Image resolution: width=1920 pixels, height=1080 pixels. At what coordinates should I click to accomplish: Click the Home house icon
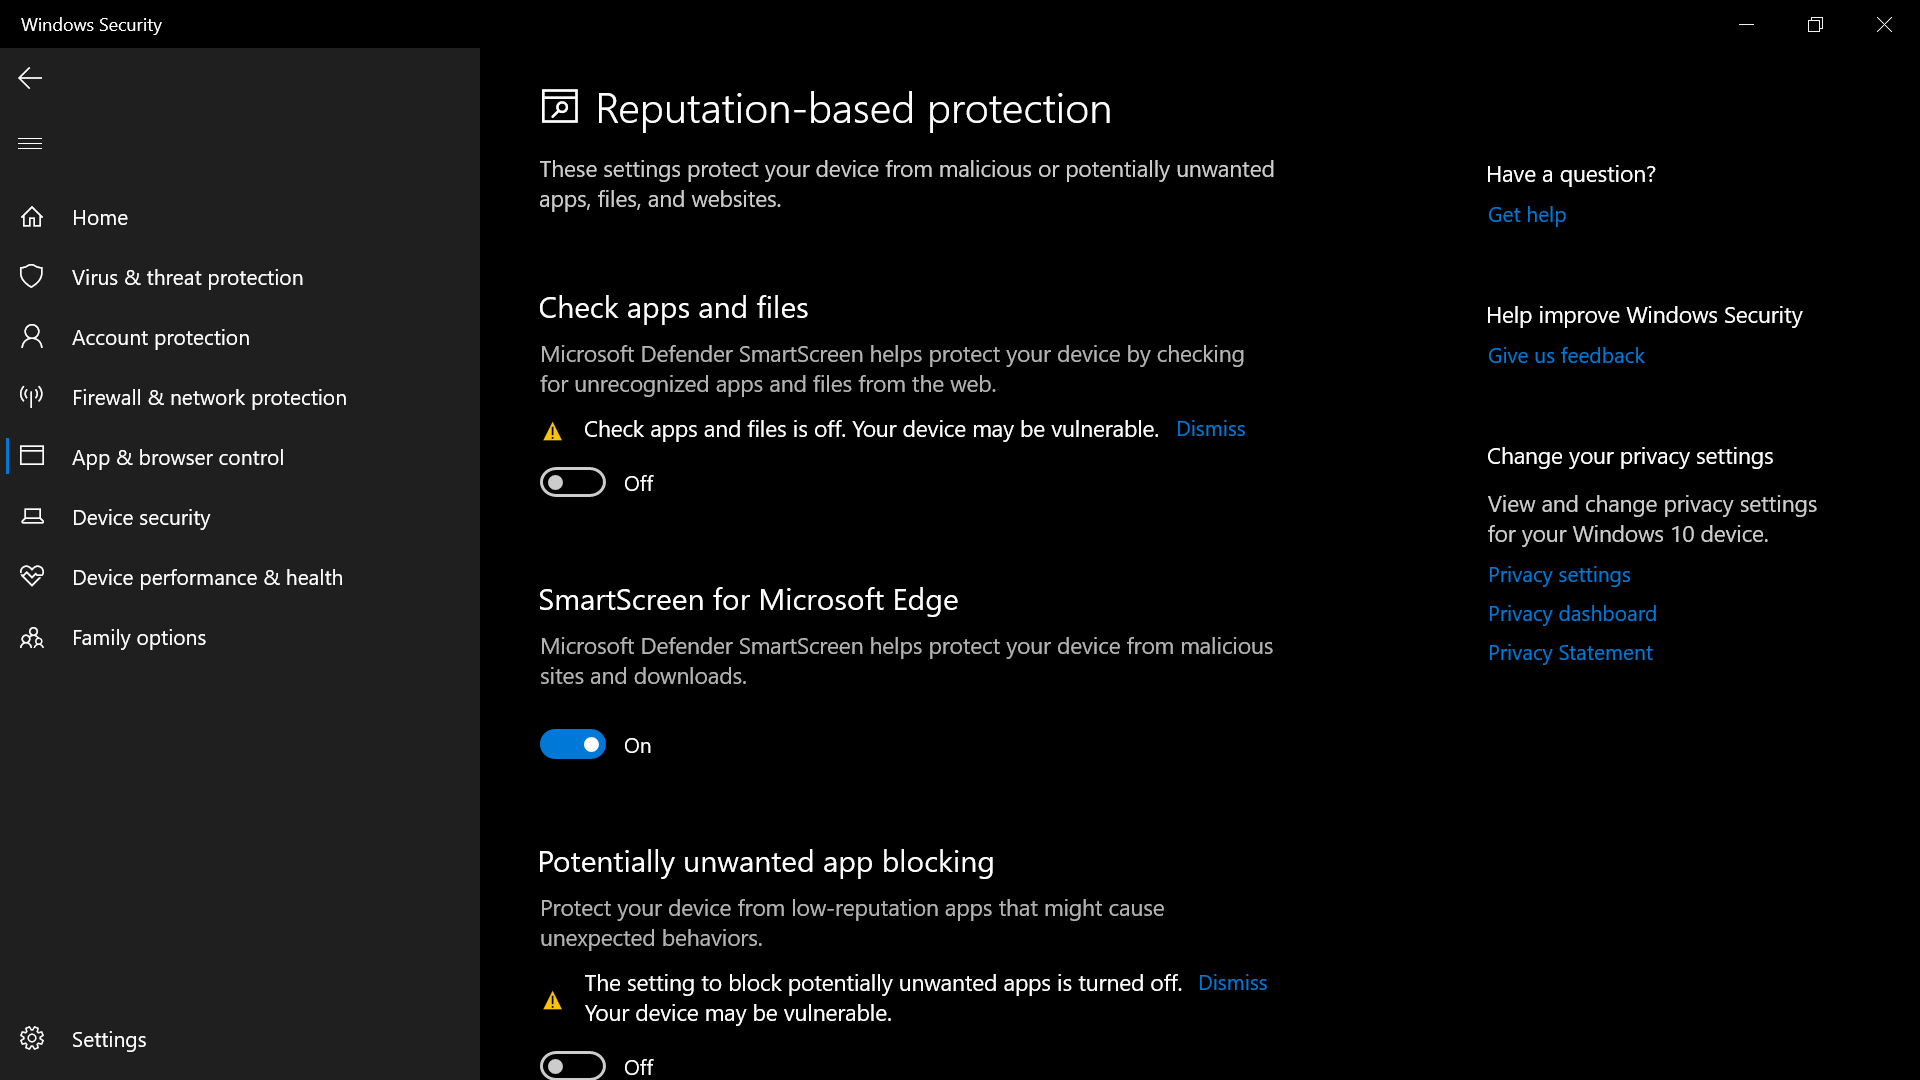click(x=32, y=217)
